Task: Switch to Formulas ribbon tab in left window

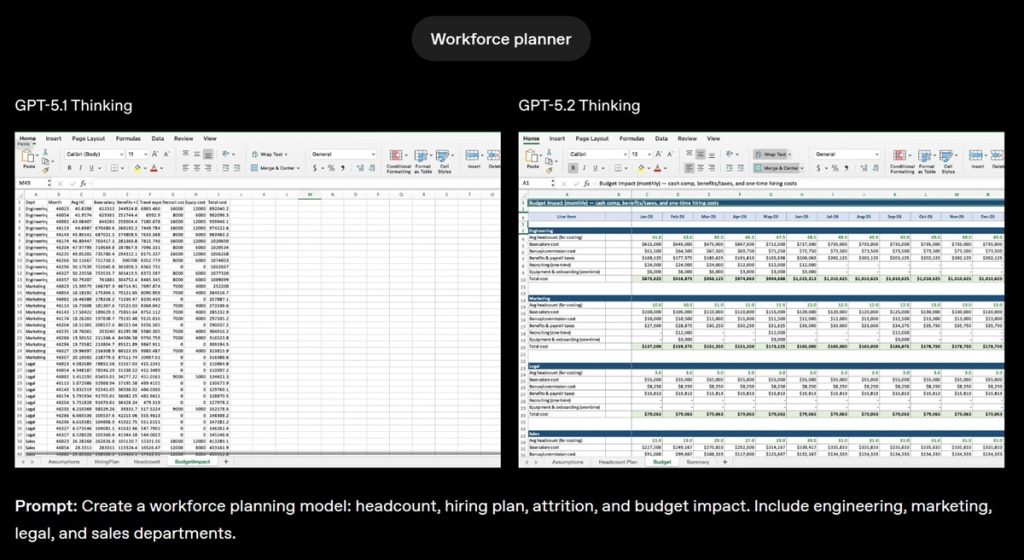Action: pyautogui.click(x=127, y=138)
